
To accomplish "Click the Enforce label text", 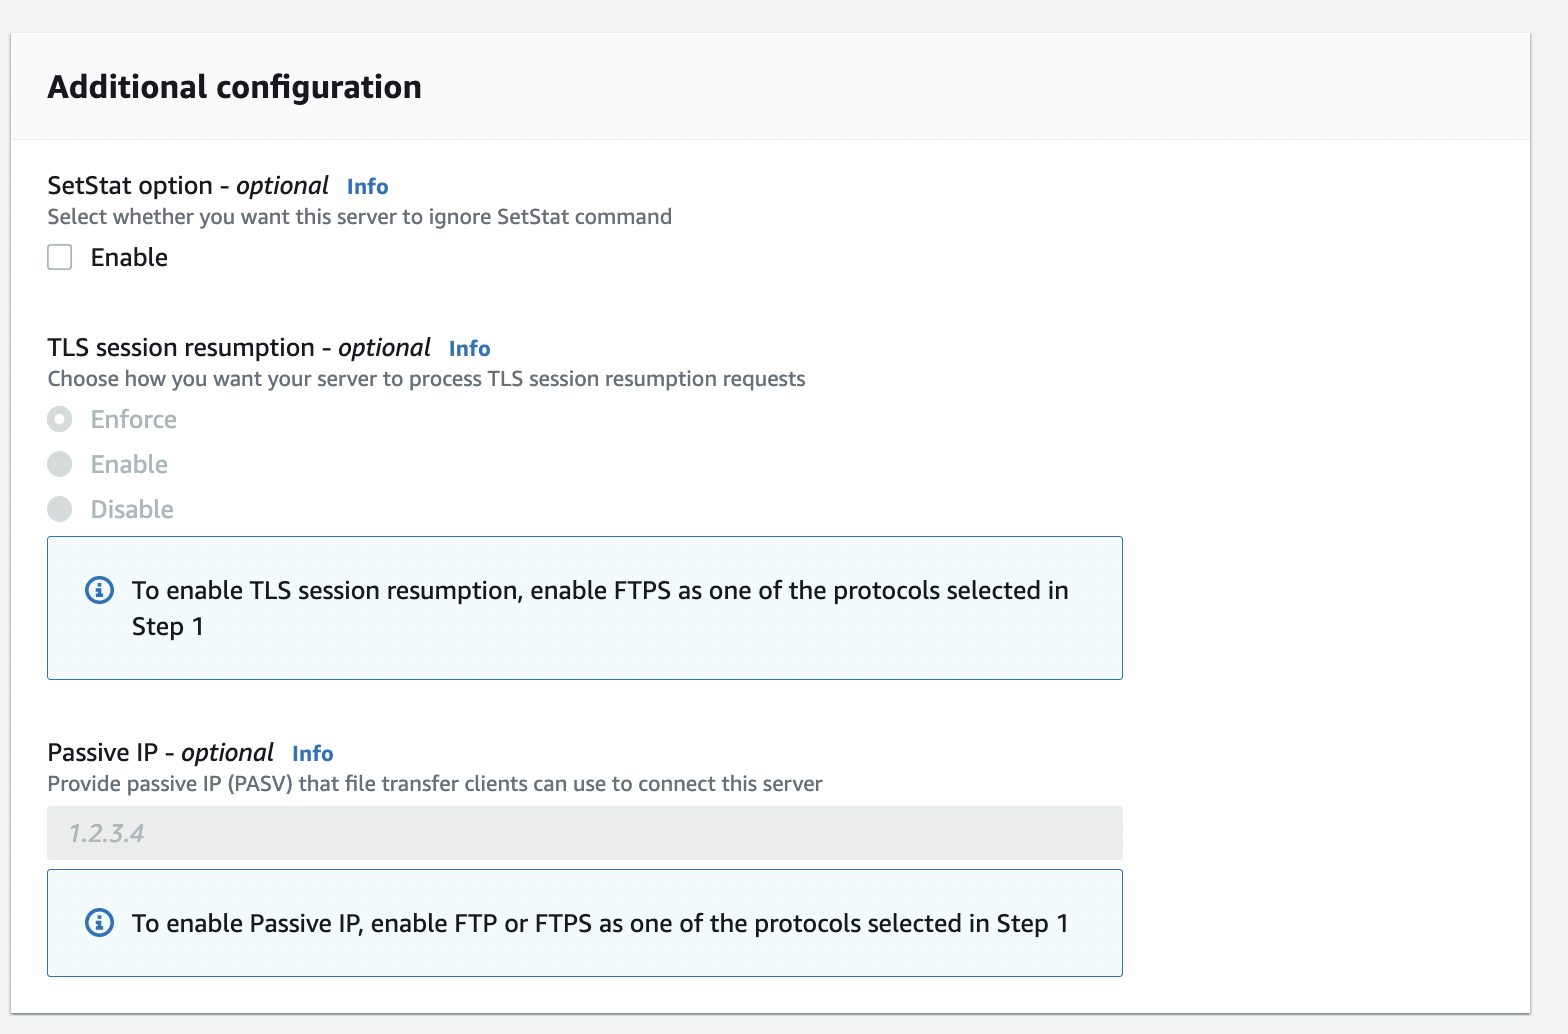I will click(x=134, y=419).
